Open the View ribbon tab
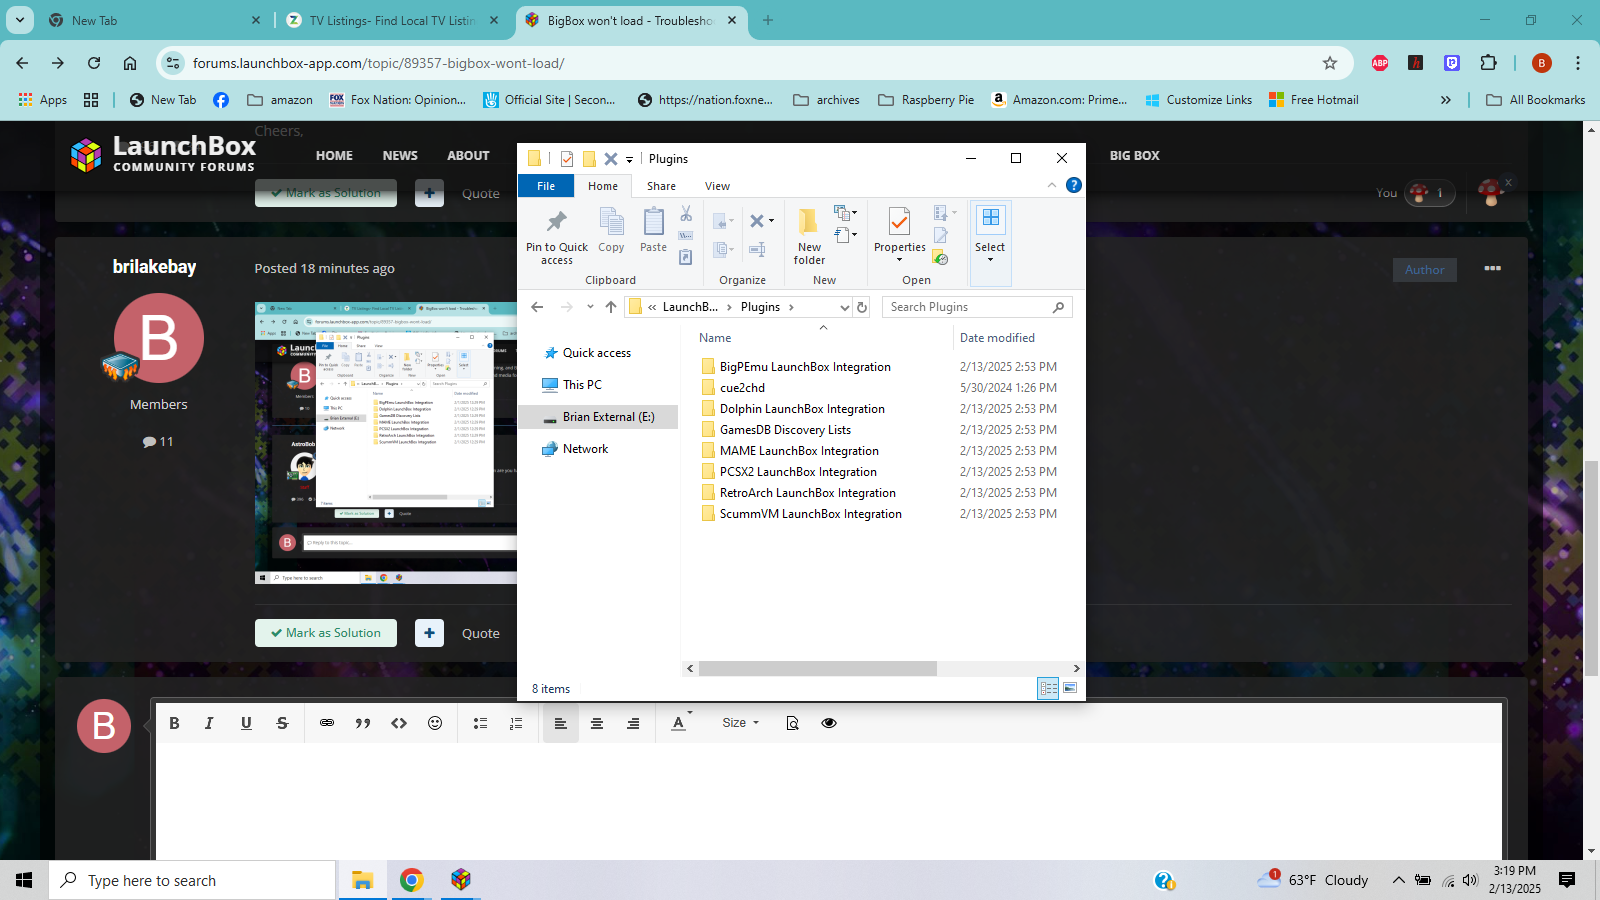Image resolution: width=1600 pixels, height=900 pixels. [717, 186]
